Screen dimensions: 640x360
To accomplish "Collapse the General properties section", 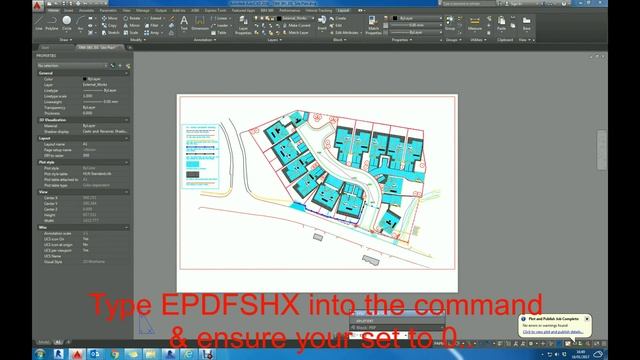I will 126,73.
